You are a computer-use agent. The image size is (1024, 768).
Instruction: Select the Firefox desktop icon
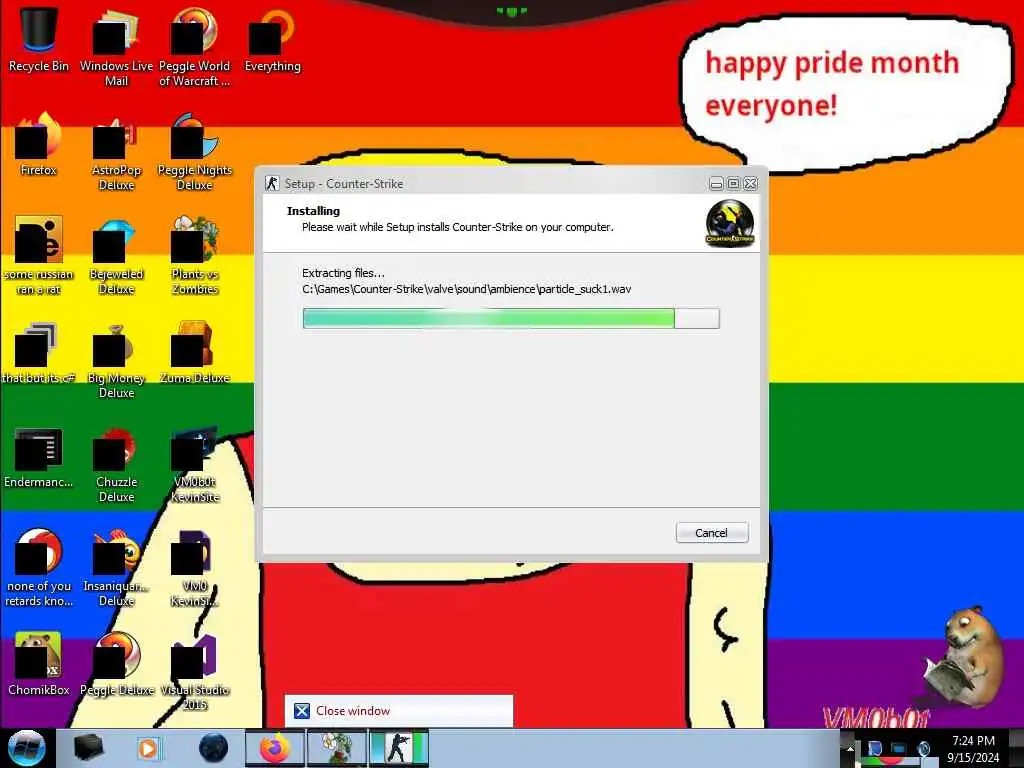click(x=39, y=145)
